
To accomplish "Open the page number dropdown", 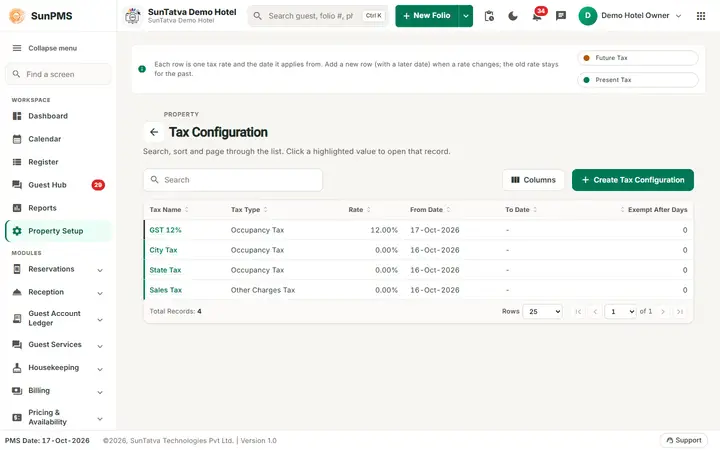I will (620, 311).
